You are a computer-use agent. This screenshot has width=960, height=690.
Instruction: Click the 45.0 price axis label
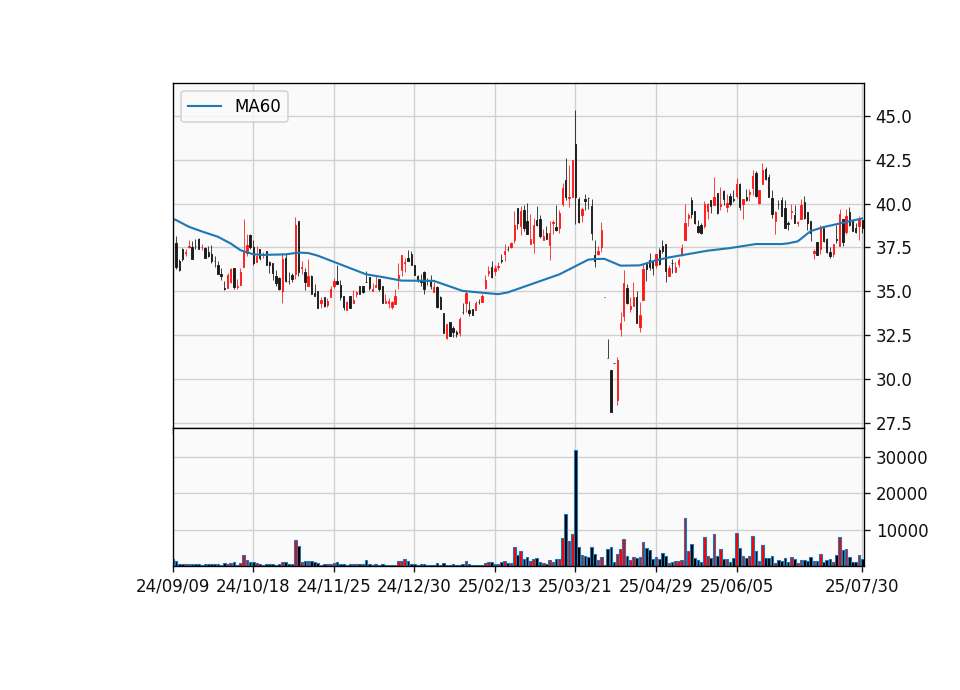click(893, 116)
